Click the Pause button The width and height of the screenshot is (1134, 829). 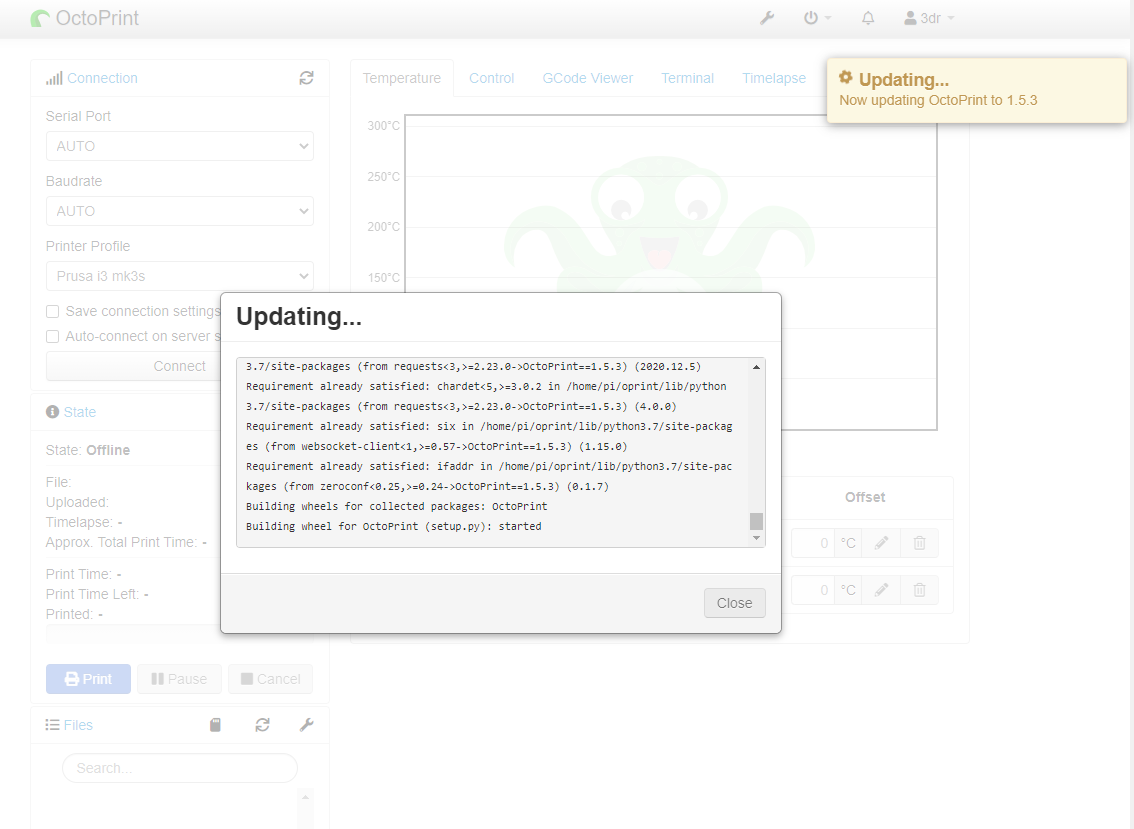(179, 679)
